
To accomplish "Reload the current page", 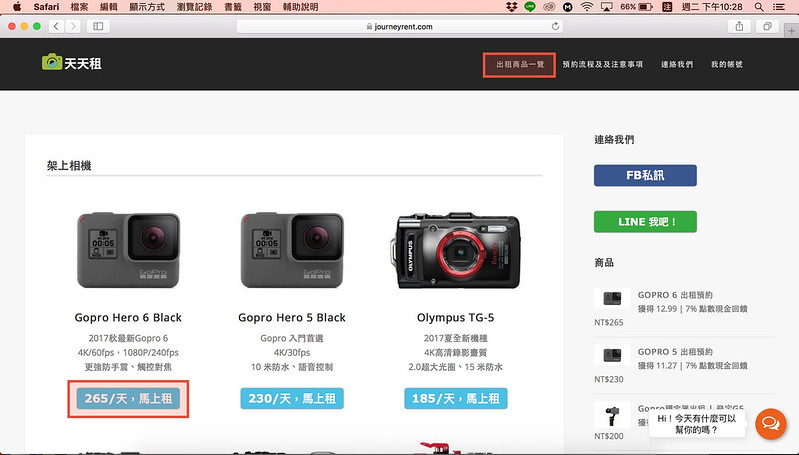I will tap(555, 26).
